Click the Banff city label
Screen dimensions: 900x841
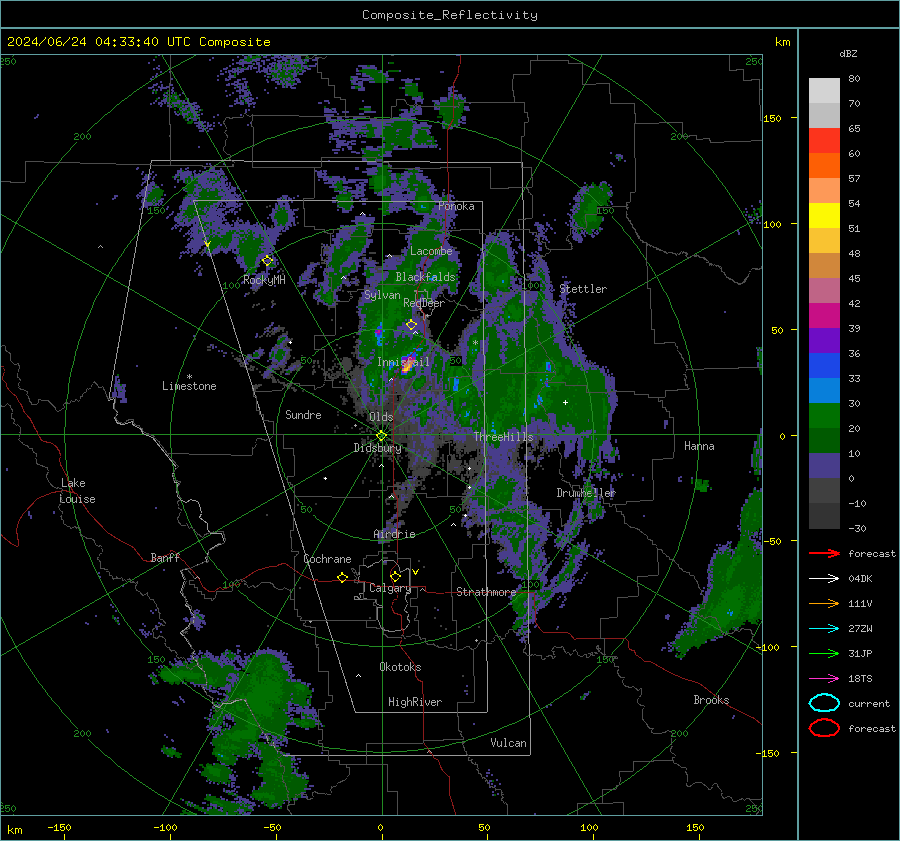coord(165,557)
